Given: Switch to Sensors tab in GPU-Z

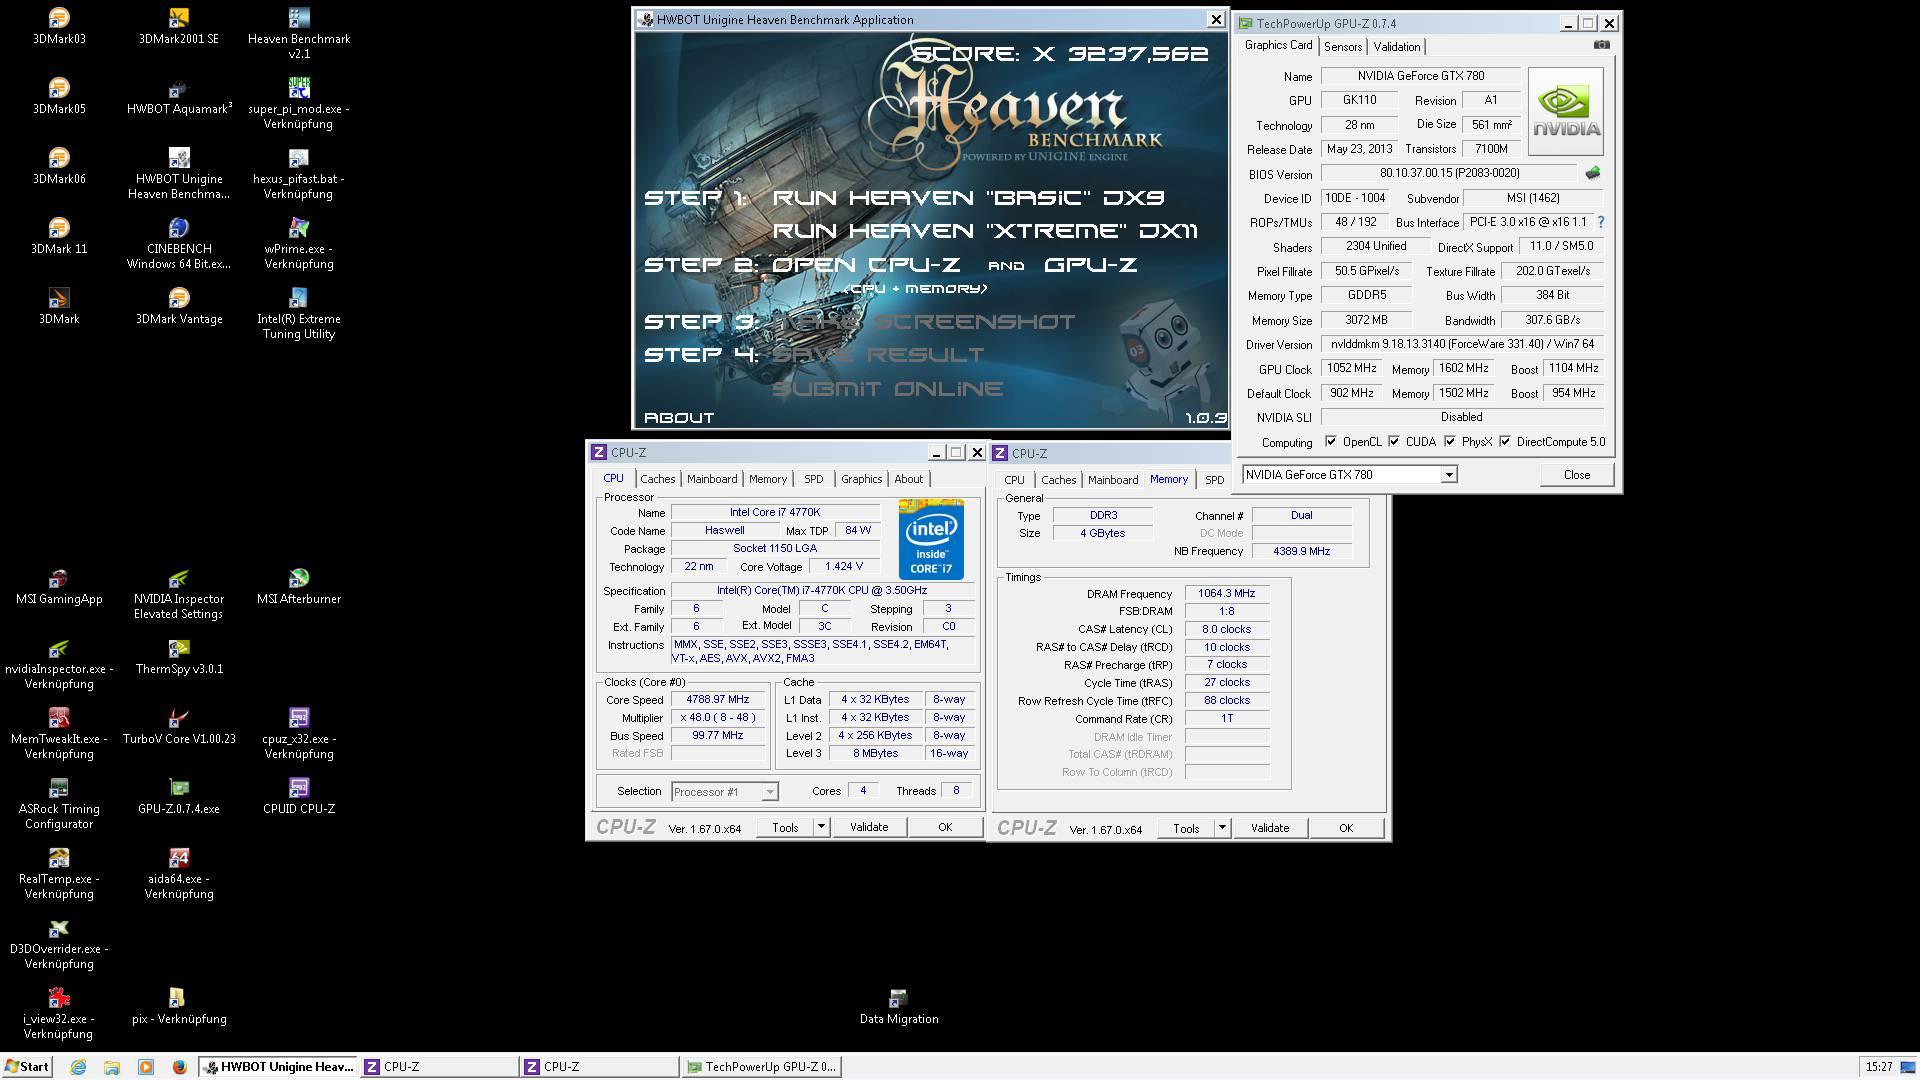Looking at the screenshot, I should pos(1343,47).
